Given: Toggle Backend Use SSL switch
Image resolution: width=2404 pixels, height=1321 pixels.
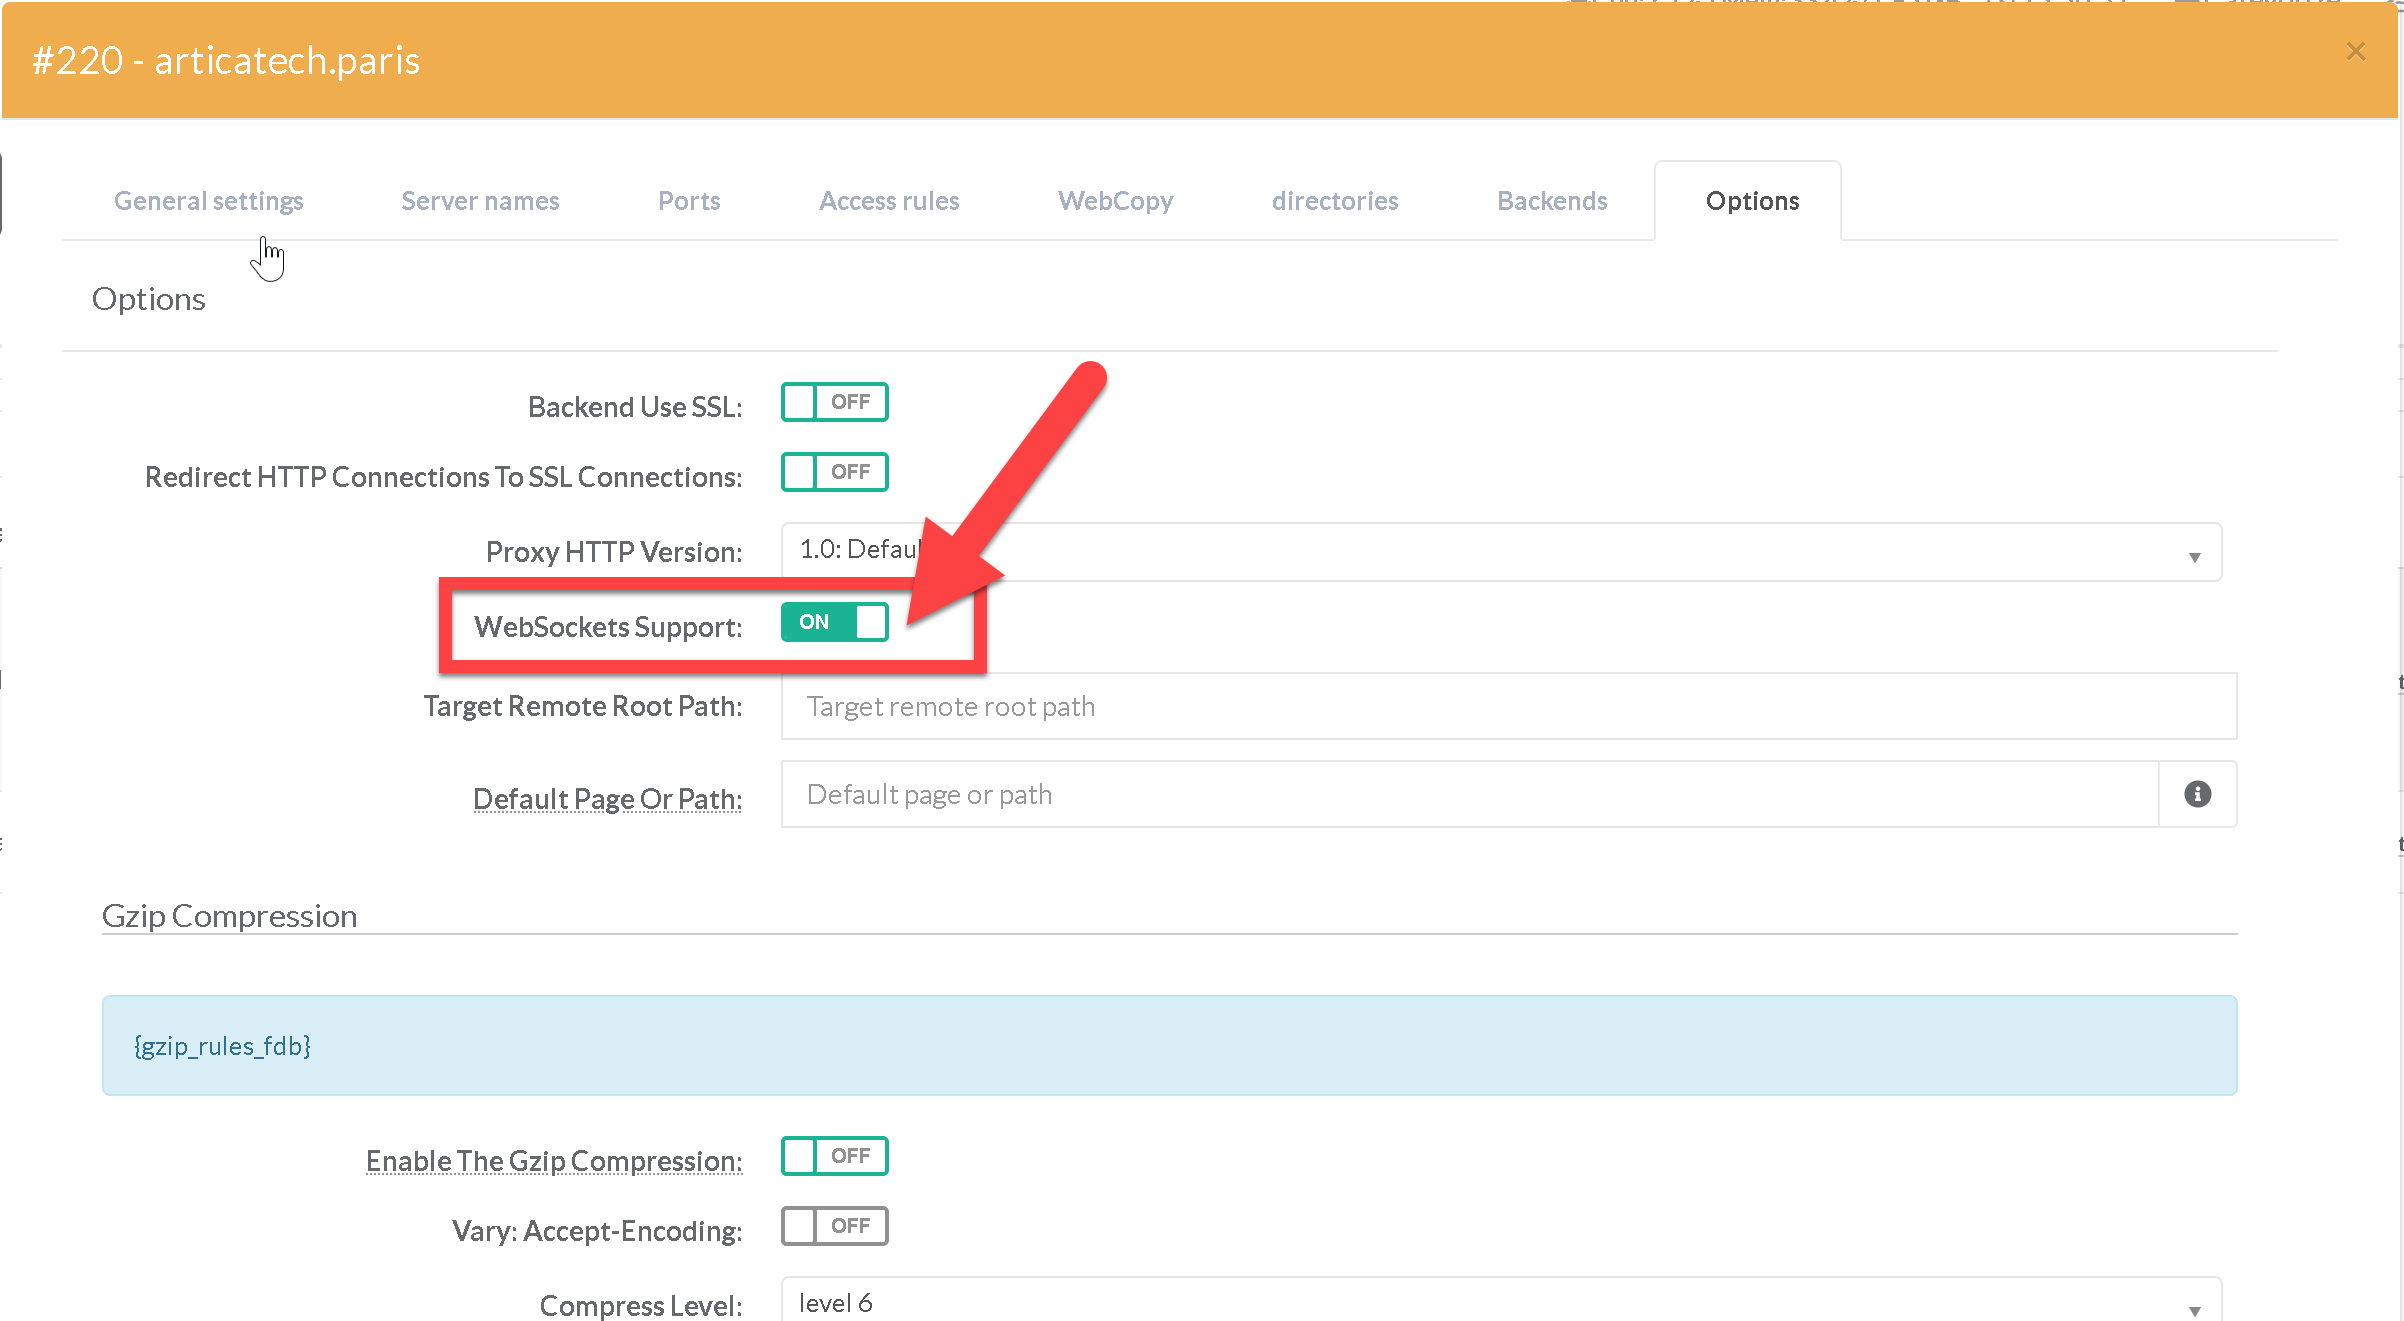Looking at the screenshot, I should [x=834, y=402].
